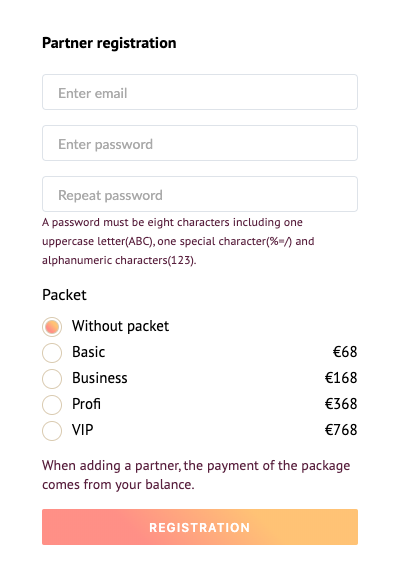Screen dimensions: 401x567
Task: Select the Repeat password text box
Action: pyautogui.click(x=200, y=194)
